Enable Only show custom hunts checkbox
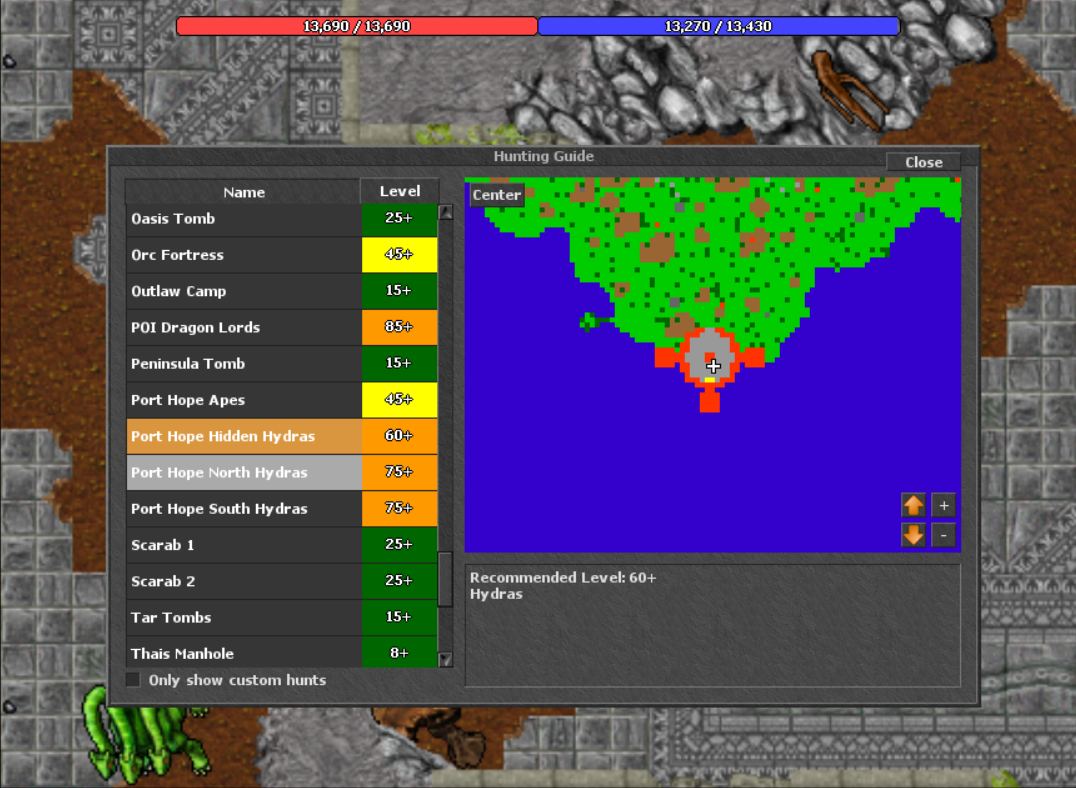1076x788 pixels. [x=133, y=680]
